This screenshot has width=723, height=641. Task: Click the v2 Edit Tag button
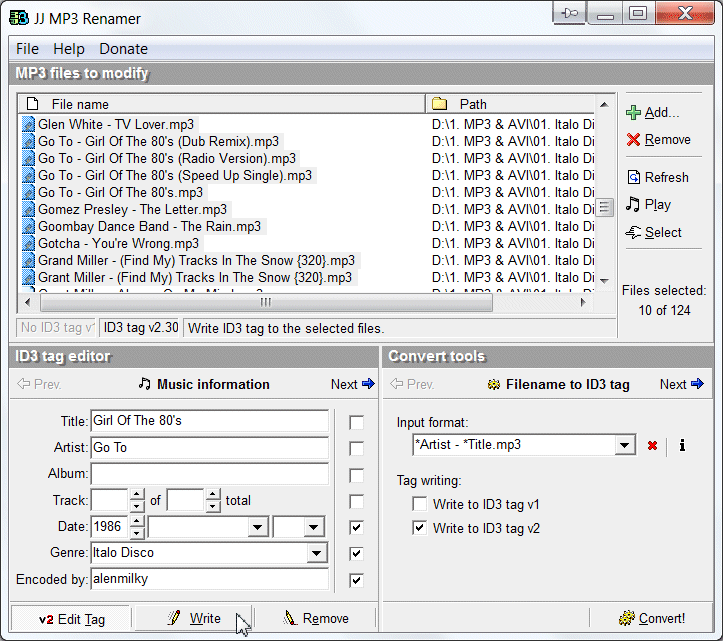coord(71,619)
